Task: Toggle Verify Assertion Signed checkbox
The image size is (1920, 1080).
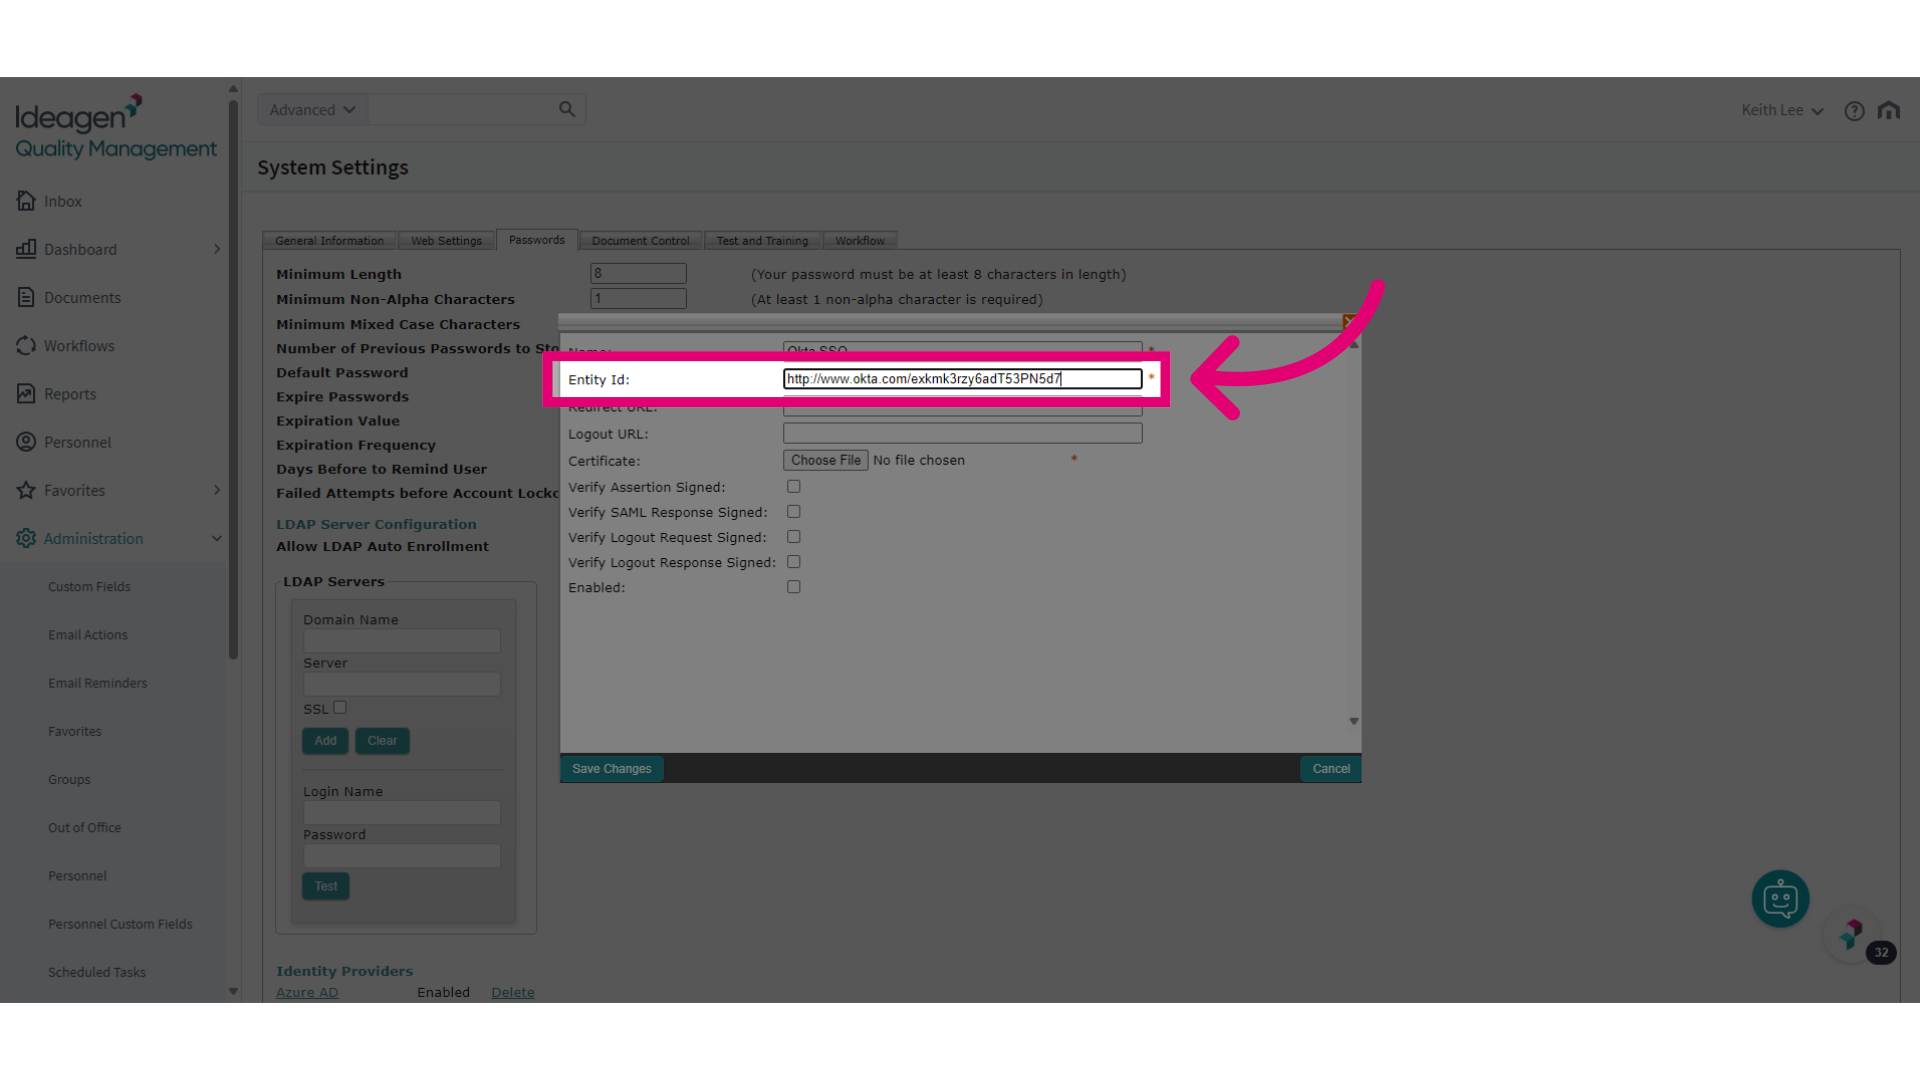Action: pyautogui.click(x=794, y=487)
